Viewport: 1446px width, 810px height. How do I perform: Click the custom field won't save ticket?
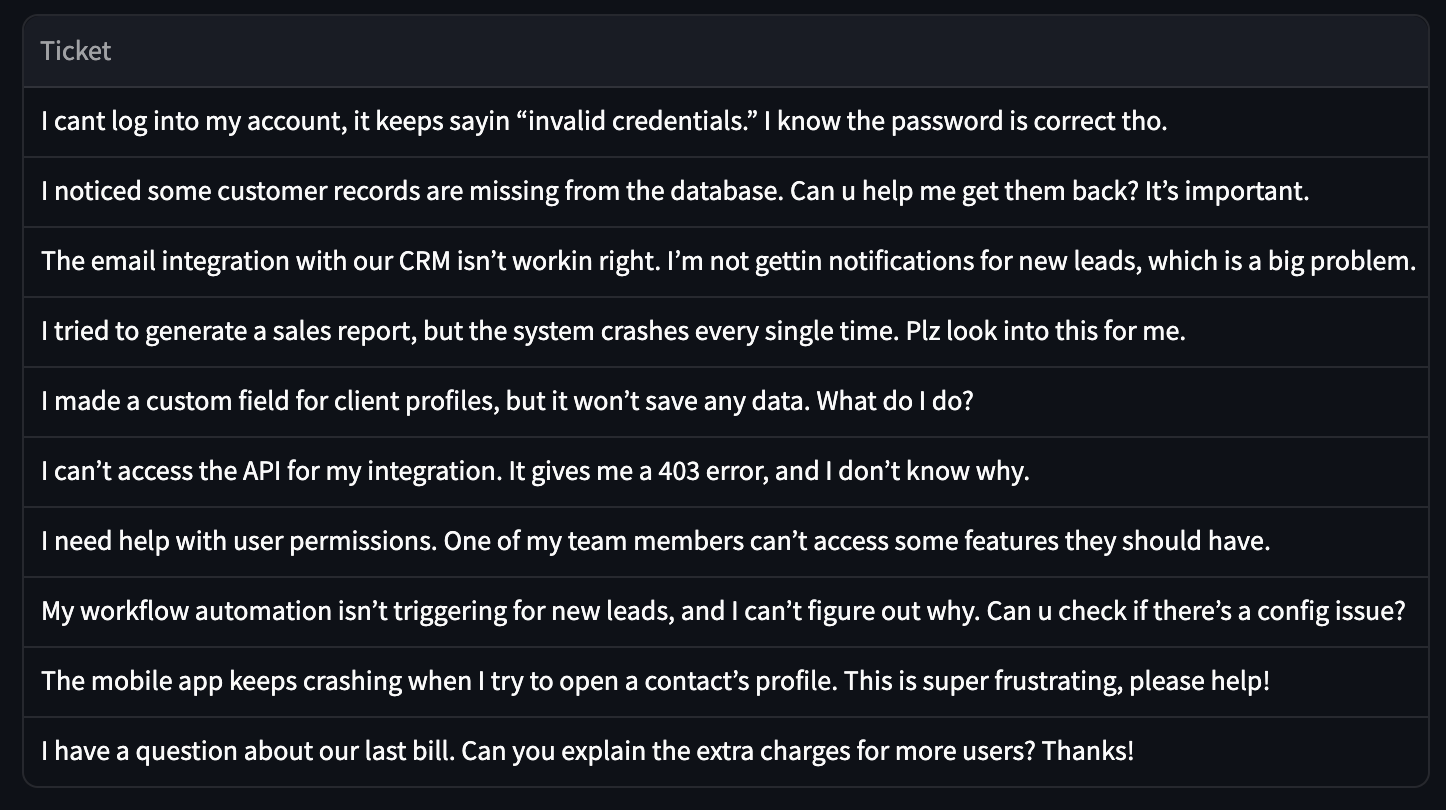pos(726,402)
